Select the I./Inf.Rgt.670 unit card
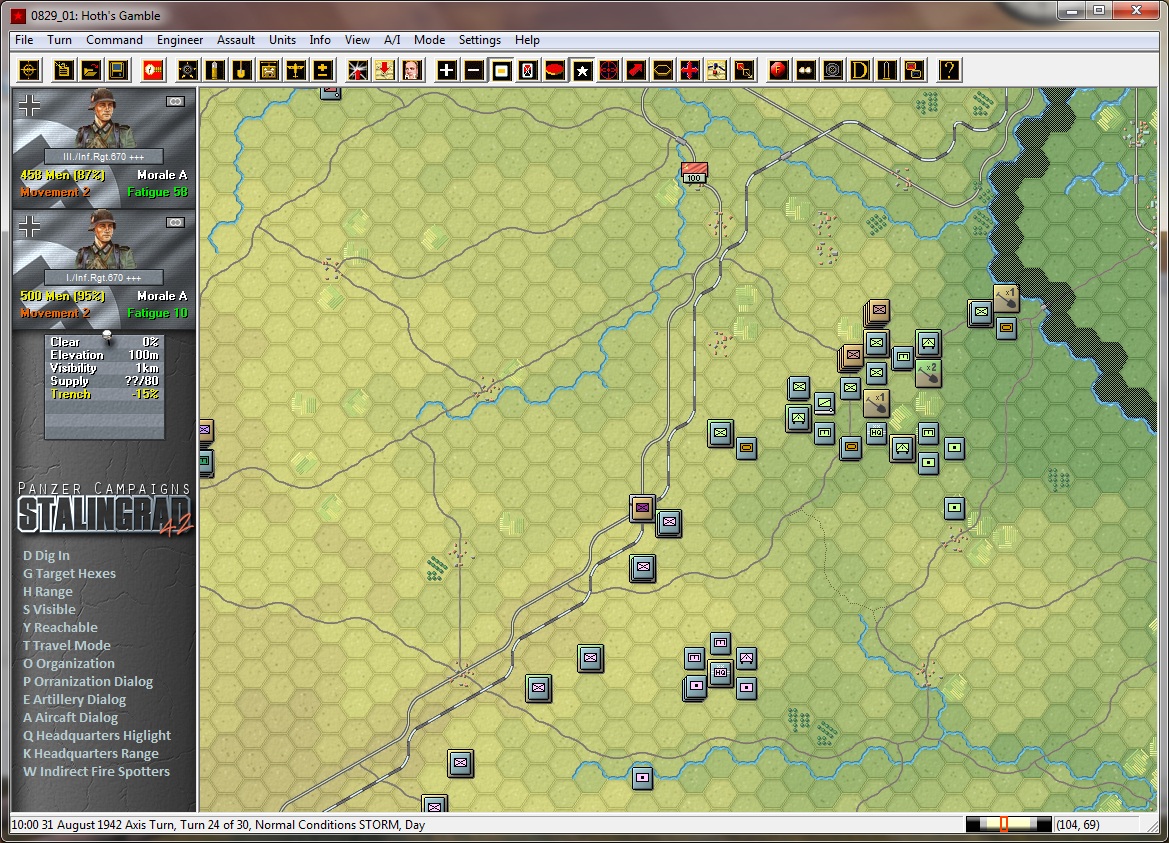 [x=104, y=269]
